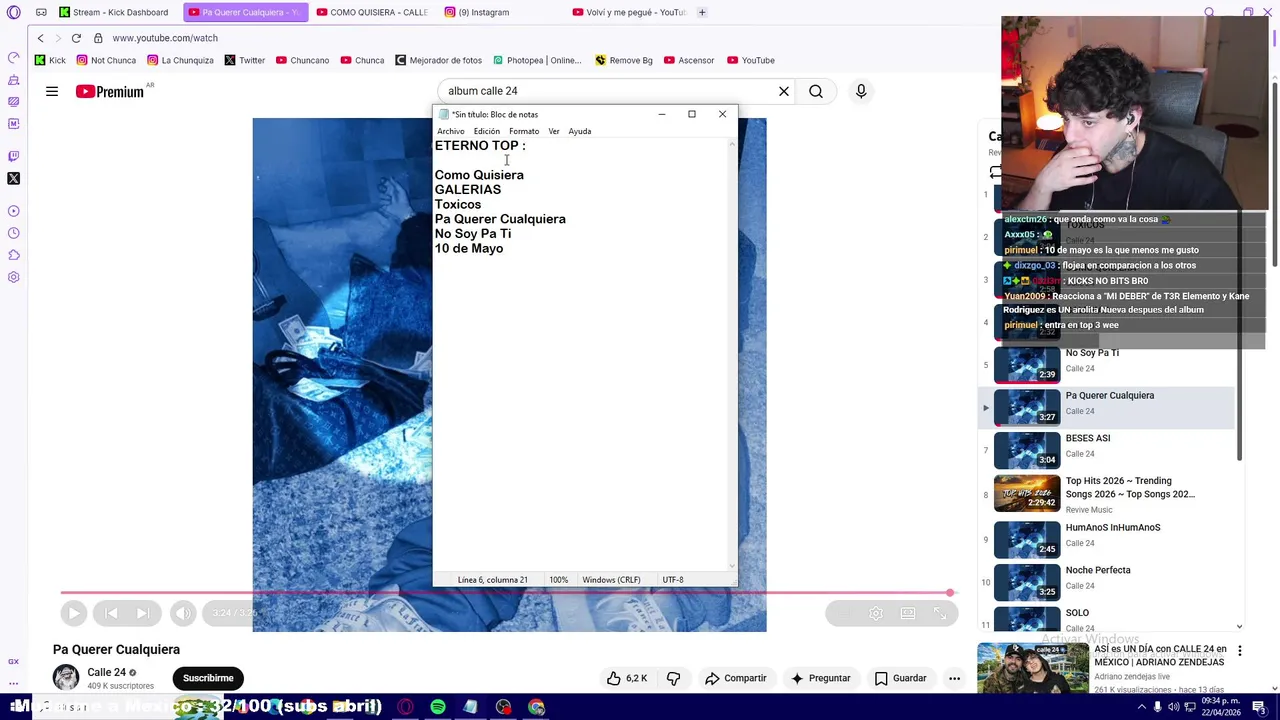Run the YouTube search magnifier button
The height and width of the screenshot is (720, 1280).
(816, 91)
